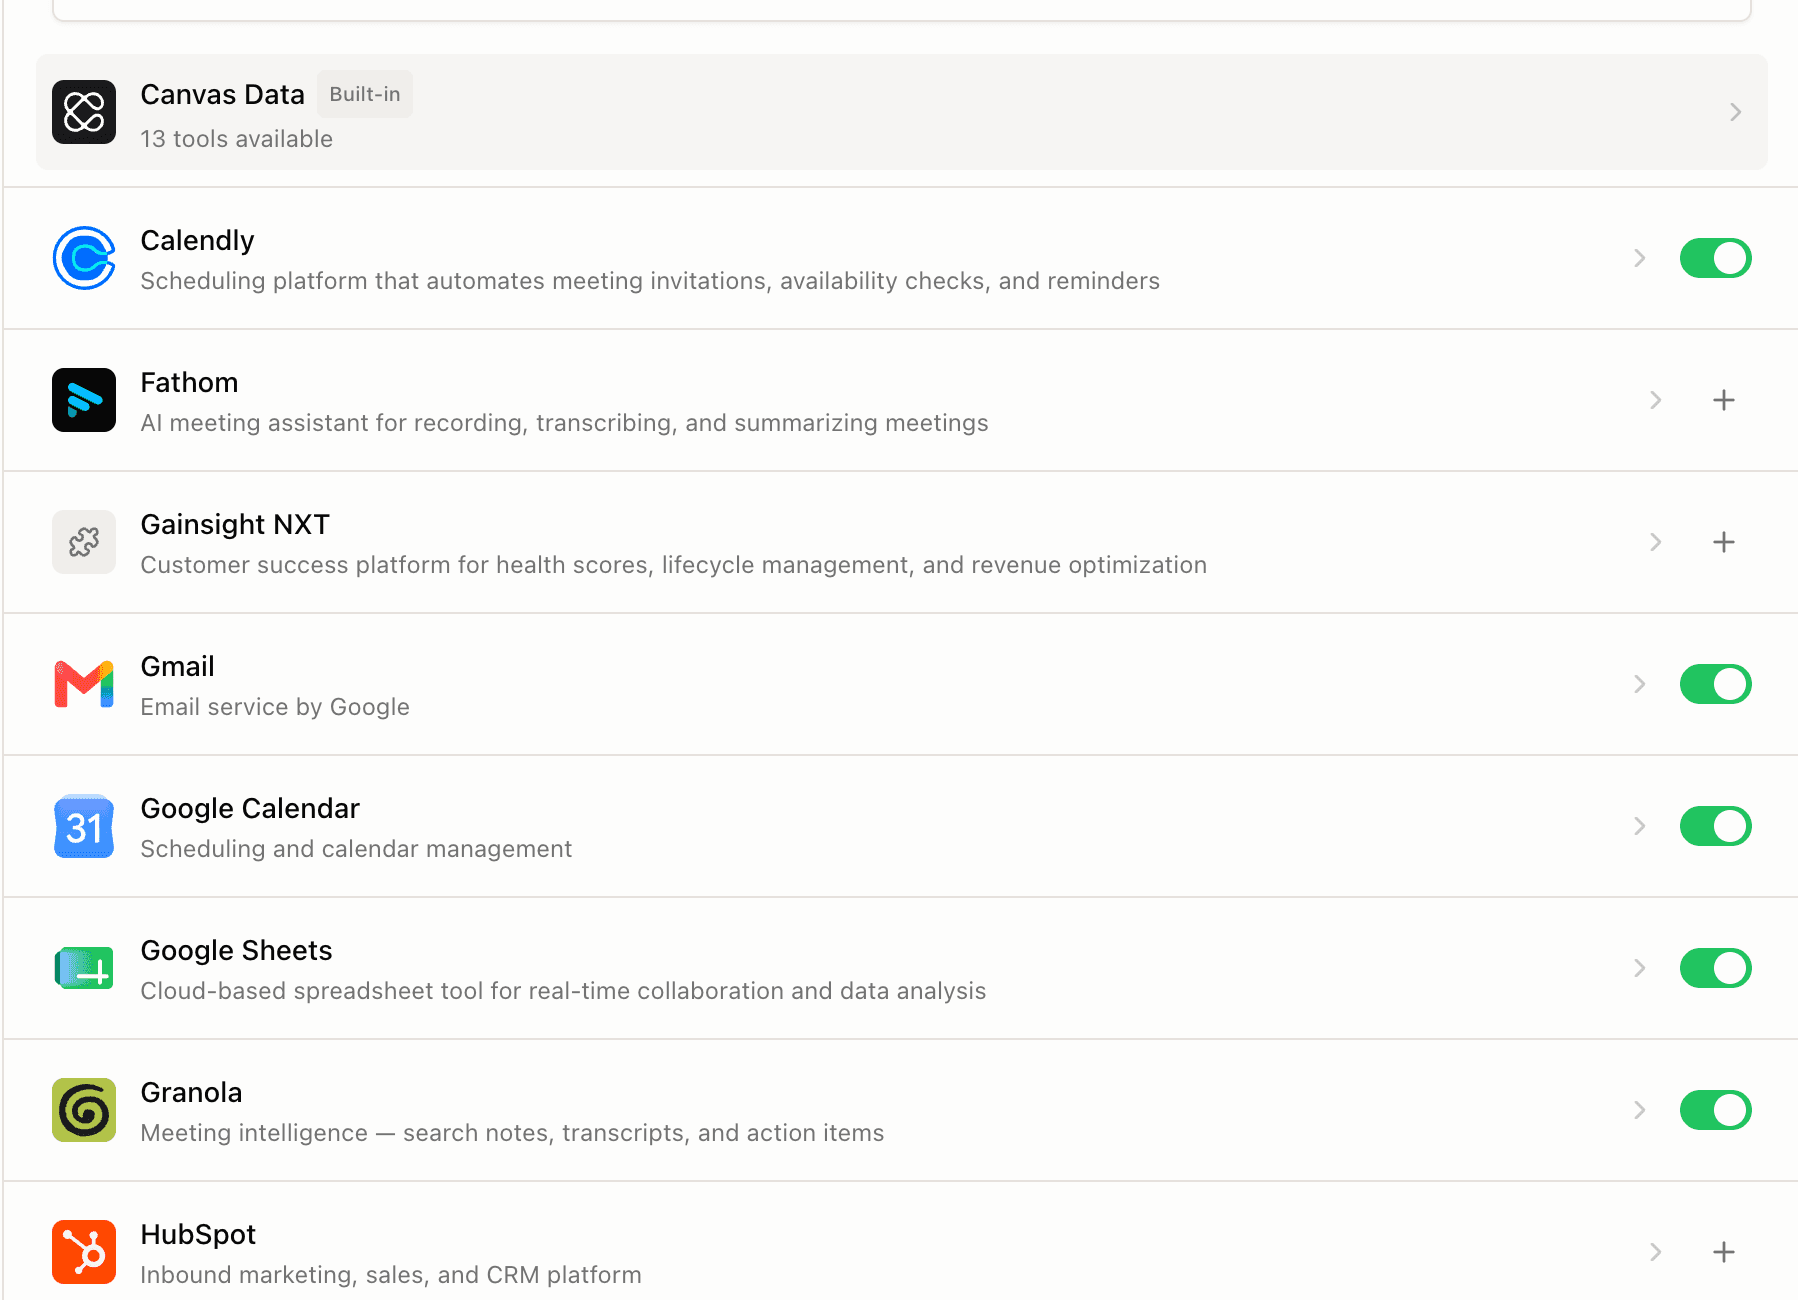The height and width of the screenshot is (1300, 1798).
Task: Open Granola details chevron
Action: coord(1640,1110)
